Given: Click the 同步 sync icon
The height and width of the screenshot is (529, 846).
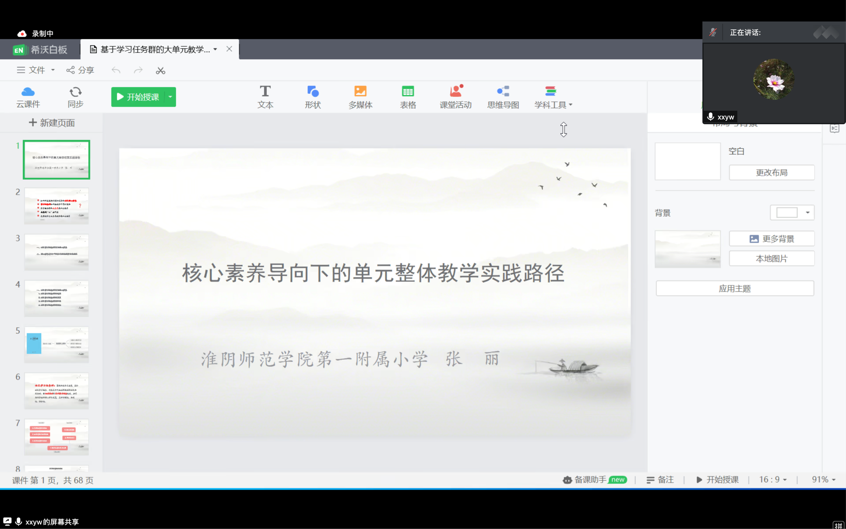Looking at the screenshot, I should [75, 96].
